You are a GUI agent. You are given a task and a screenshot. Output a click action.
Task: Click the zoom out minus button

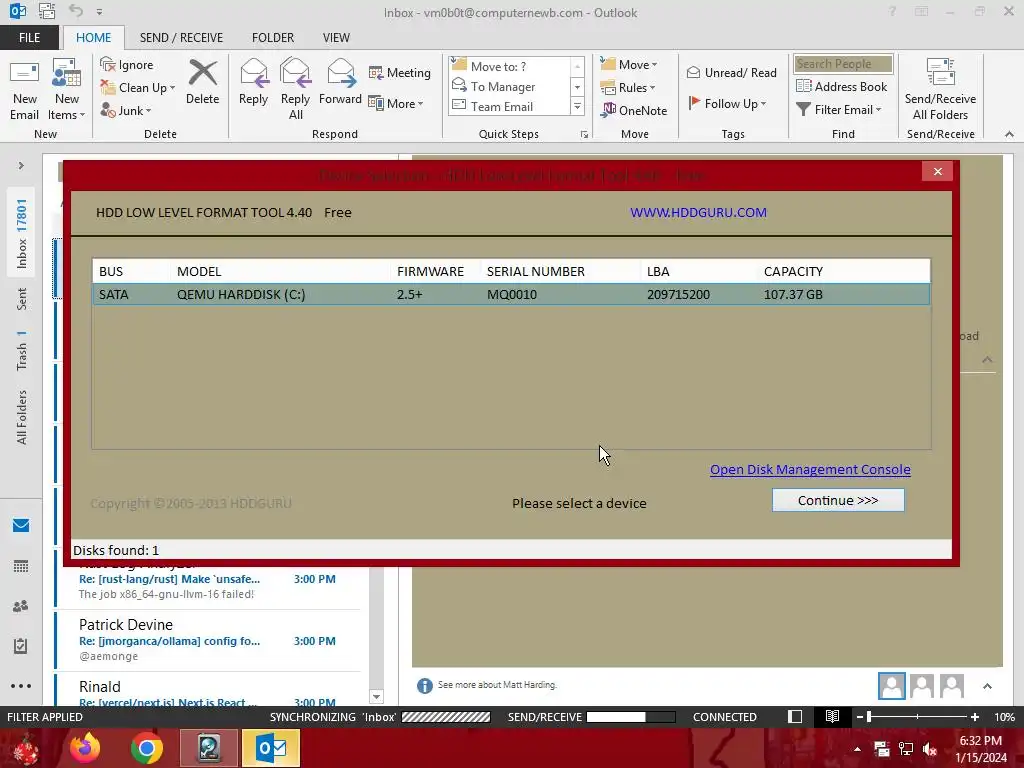click(860, 717)
